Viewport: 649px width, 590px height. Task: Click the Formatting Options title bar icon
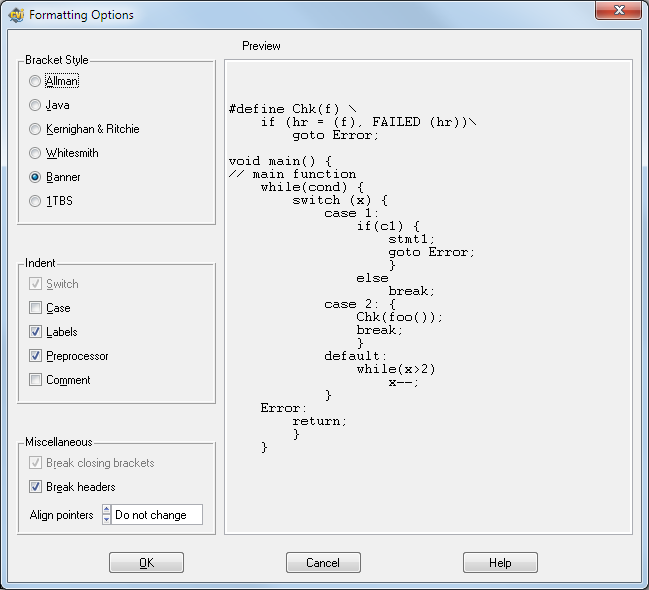pos(15,15)
